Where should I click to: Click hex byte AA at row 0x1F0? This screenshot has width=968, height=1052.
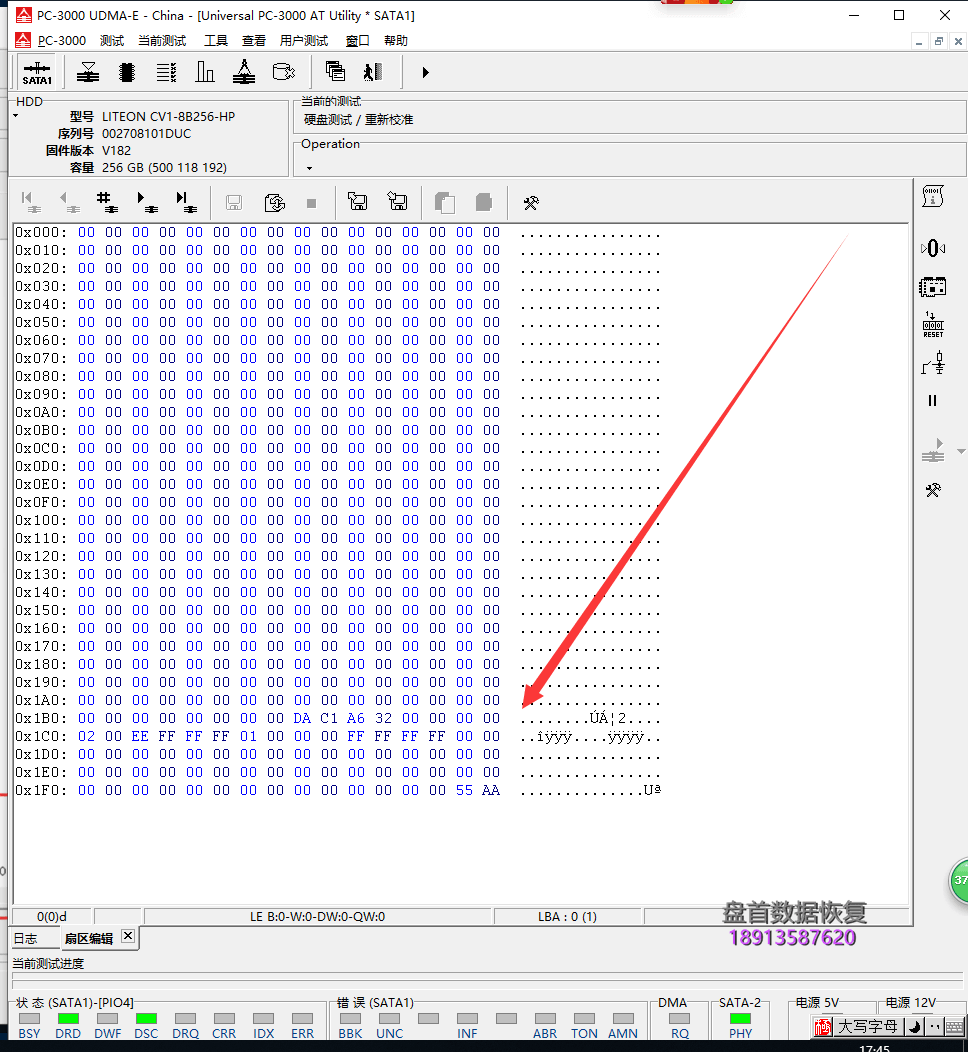491,790
